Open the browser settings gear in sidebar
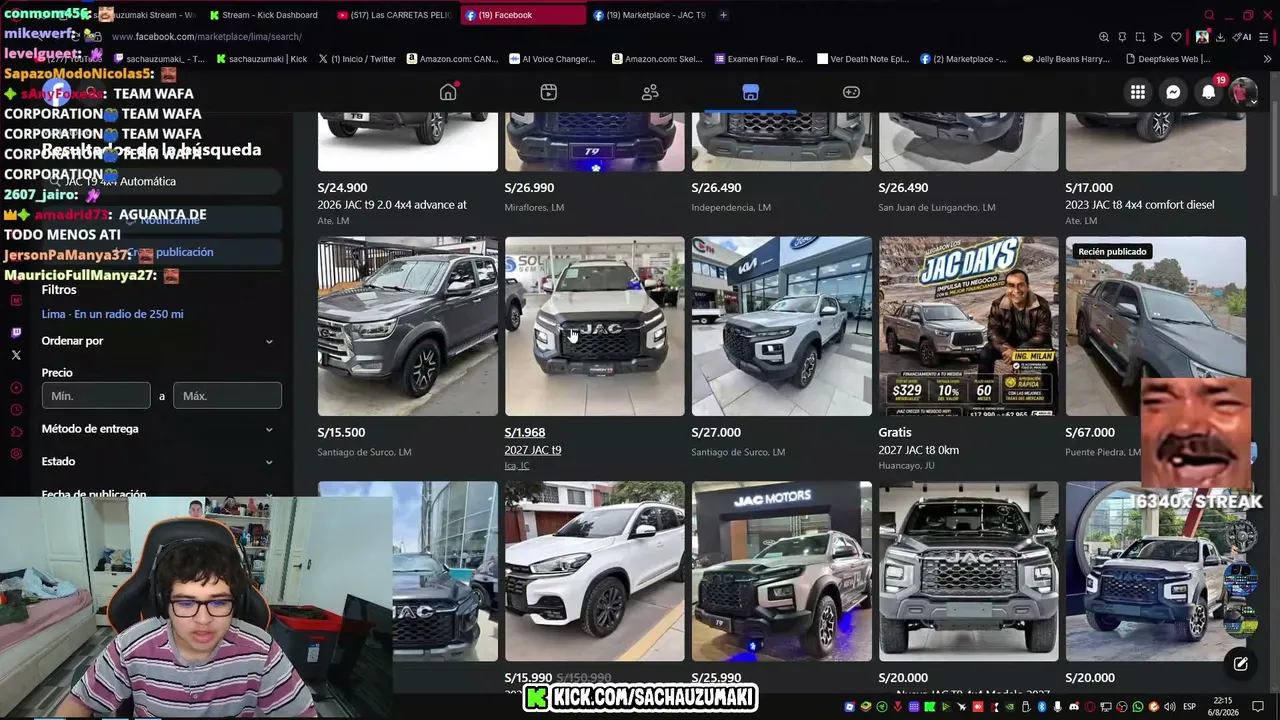Image resolution: width=1280 pixels, height=720 pixels. click(x=16, y=454)
